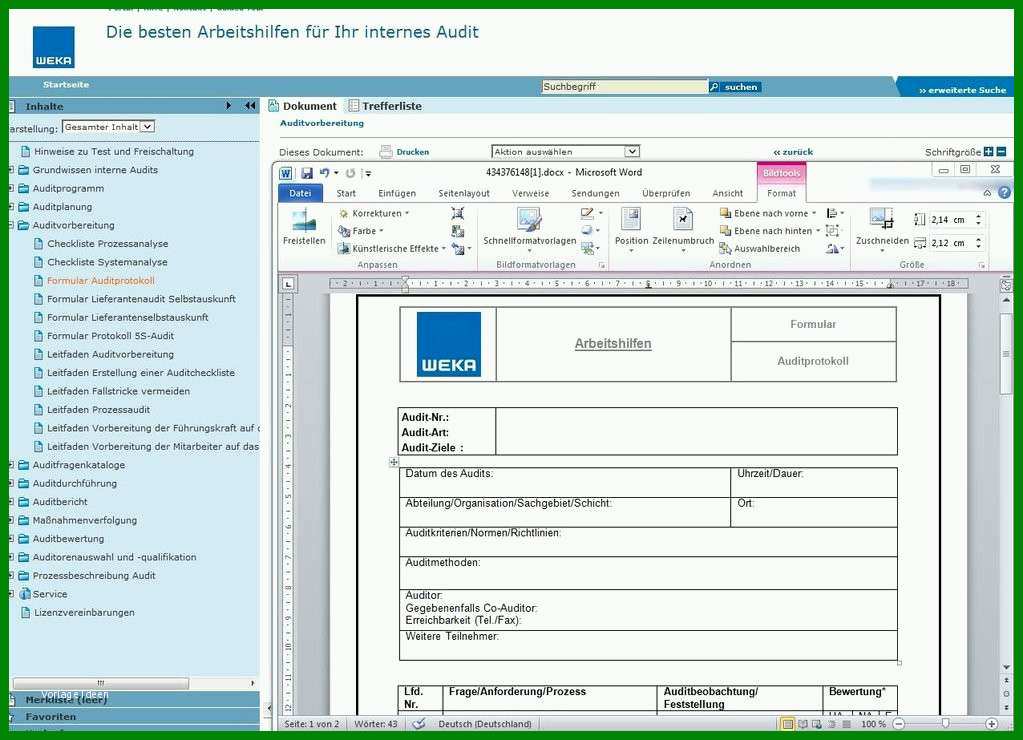The height and width of the screenshot is (740, 1023).
Task: Collapse the Auditvorbereitung folder
Action: pyautogui.click(x=12, y=225)
